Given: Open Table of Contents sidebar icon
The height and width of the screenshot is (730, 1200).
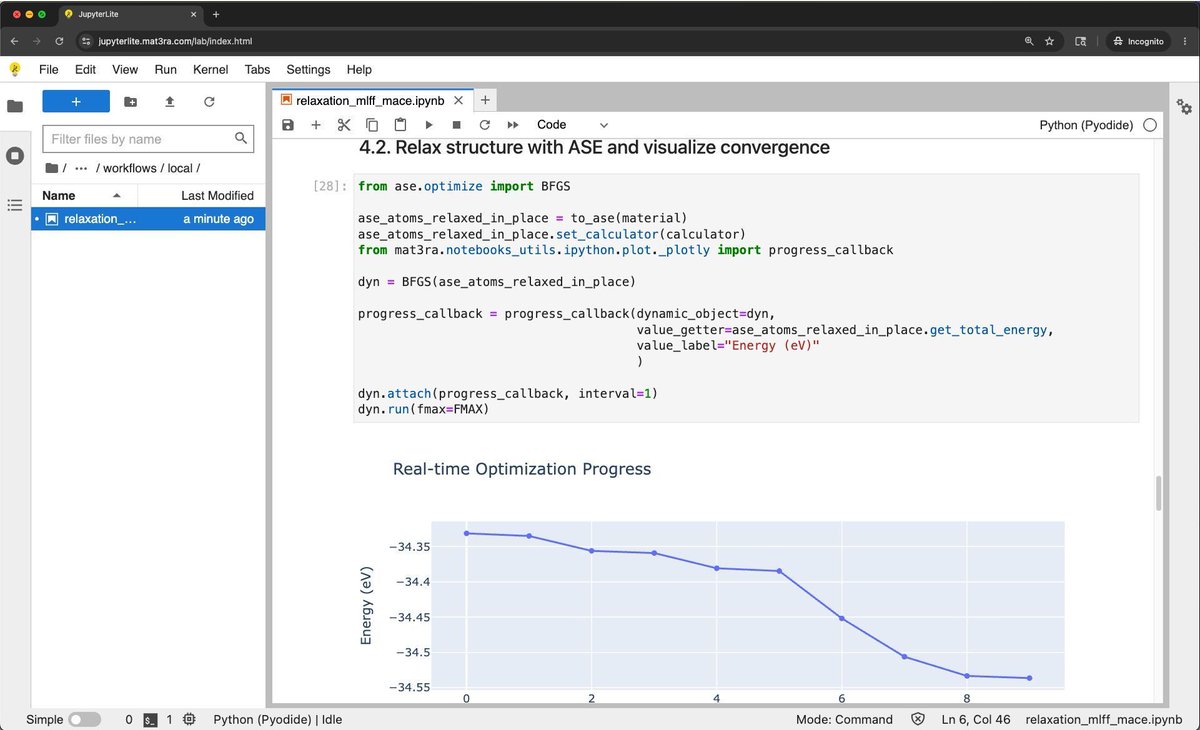Looking at the screenshot, I should [x=15, y=204].
